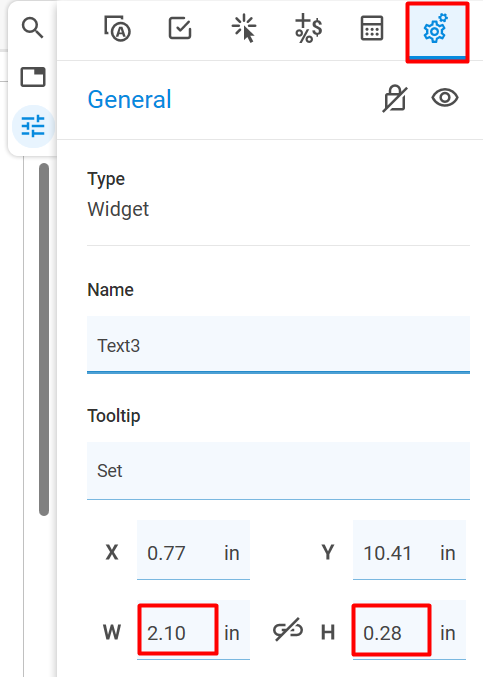Click the Widget type value text

tap(118, 209)
